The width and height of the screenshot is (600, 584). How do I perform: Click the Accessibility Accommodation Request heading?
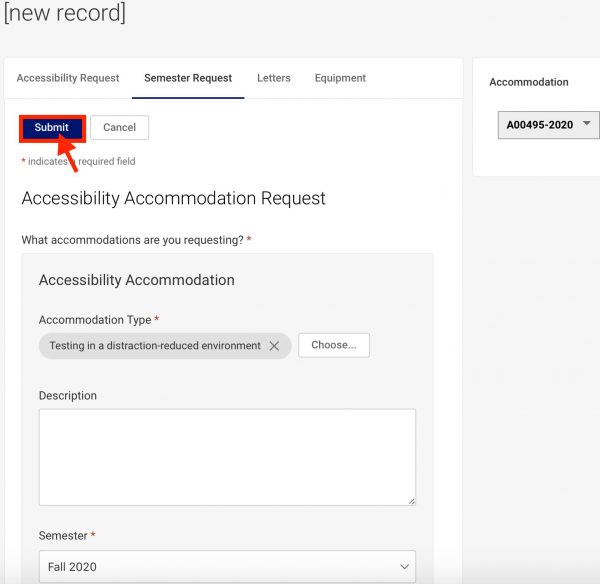(173, 198)
